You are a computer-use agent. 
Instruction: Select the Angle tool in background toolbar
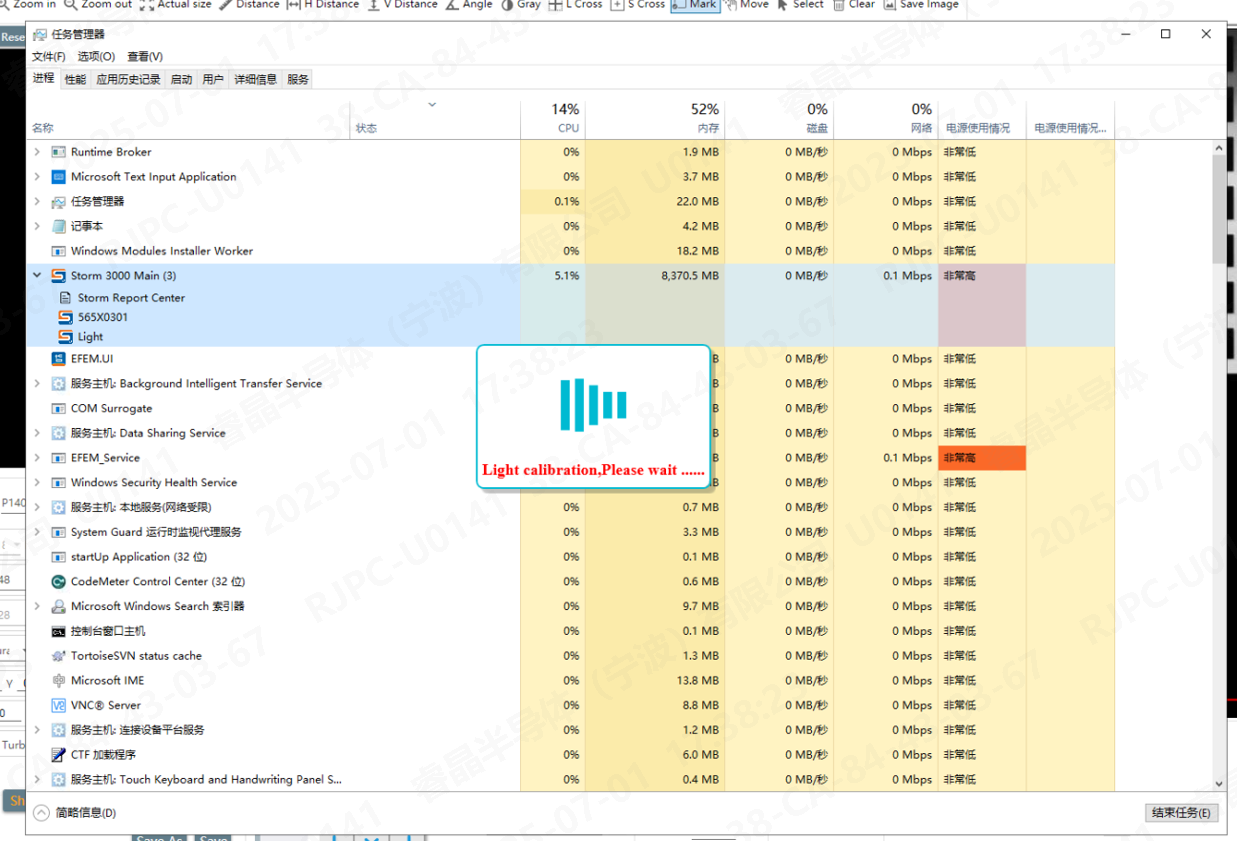pyautogui.click(x=470, y=4)
